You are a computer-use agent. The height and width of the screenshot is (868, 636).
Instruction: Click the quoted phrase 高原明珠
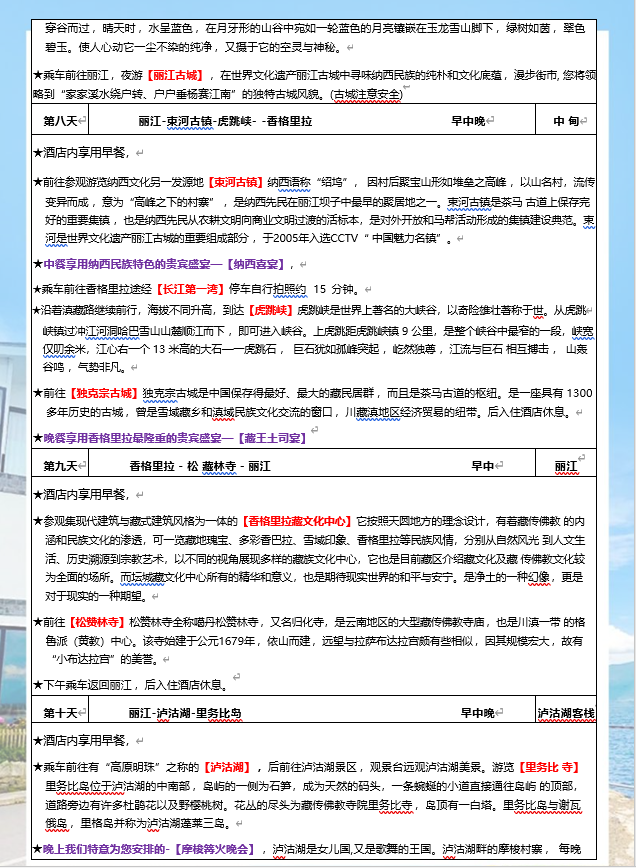(132, 767)
